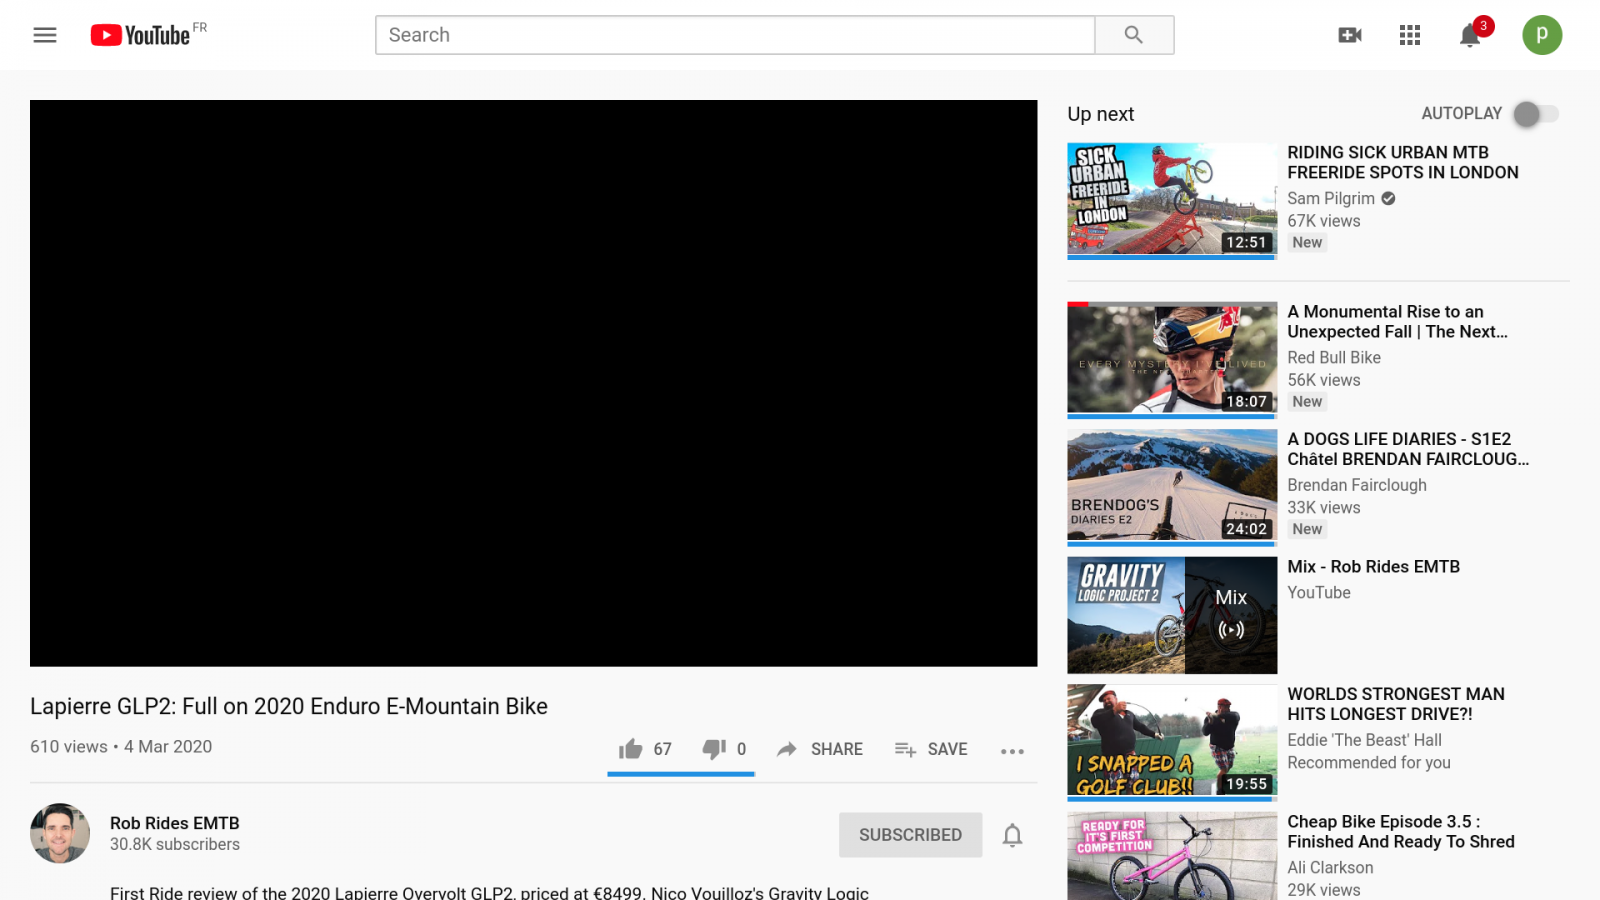Click Sam Pilgrim verified badge
The height and width of the screenshot is (900, 1600).
click(x=1388, y=198)
